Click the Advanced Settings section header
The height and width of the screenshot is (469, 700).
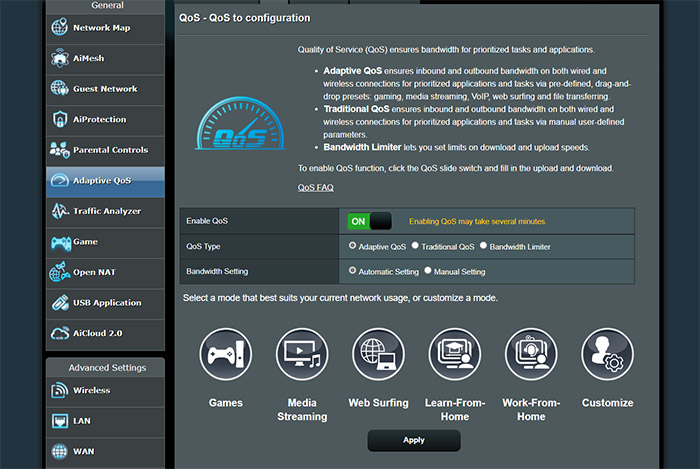coord(107,368)
